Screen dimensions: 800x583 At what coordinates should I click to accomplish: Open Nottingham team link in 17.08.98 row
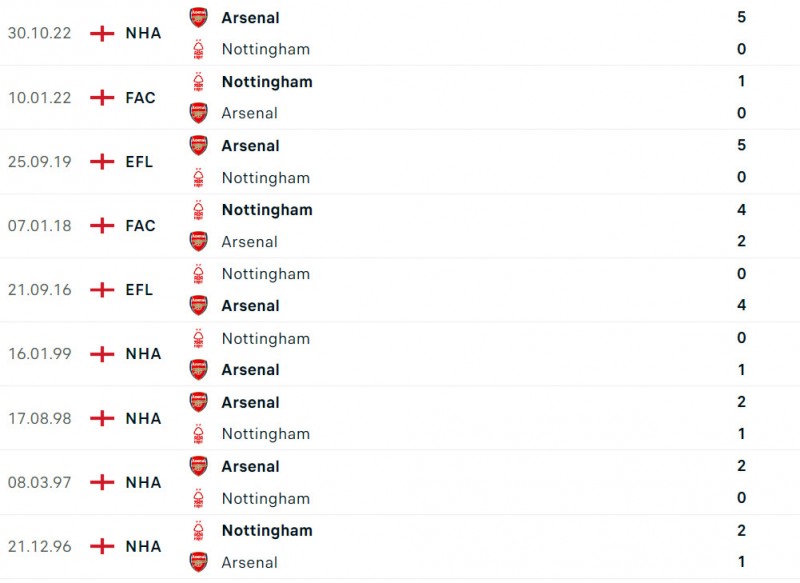[x=265, y=434]
